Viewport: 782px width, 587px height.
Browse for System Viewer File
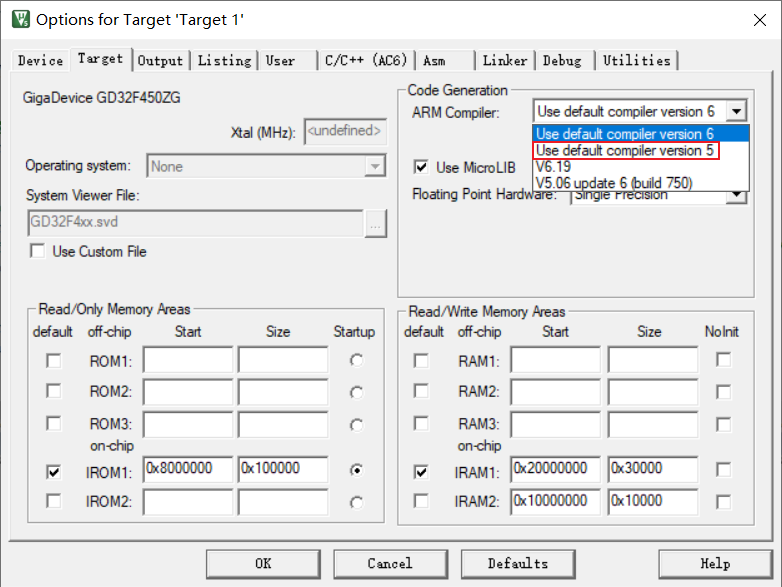coord(376,224)
